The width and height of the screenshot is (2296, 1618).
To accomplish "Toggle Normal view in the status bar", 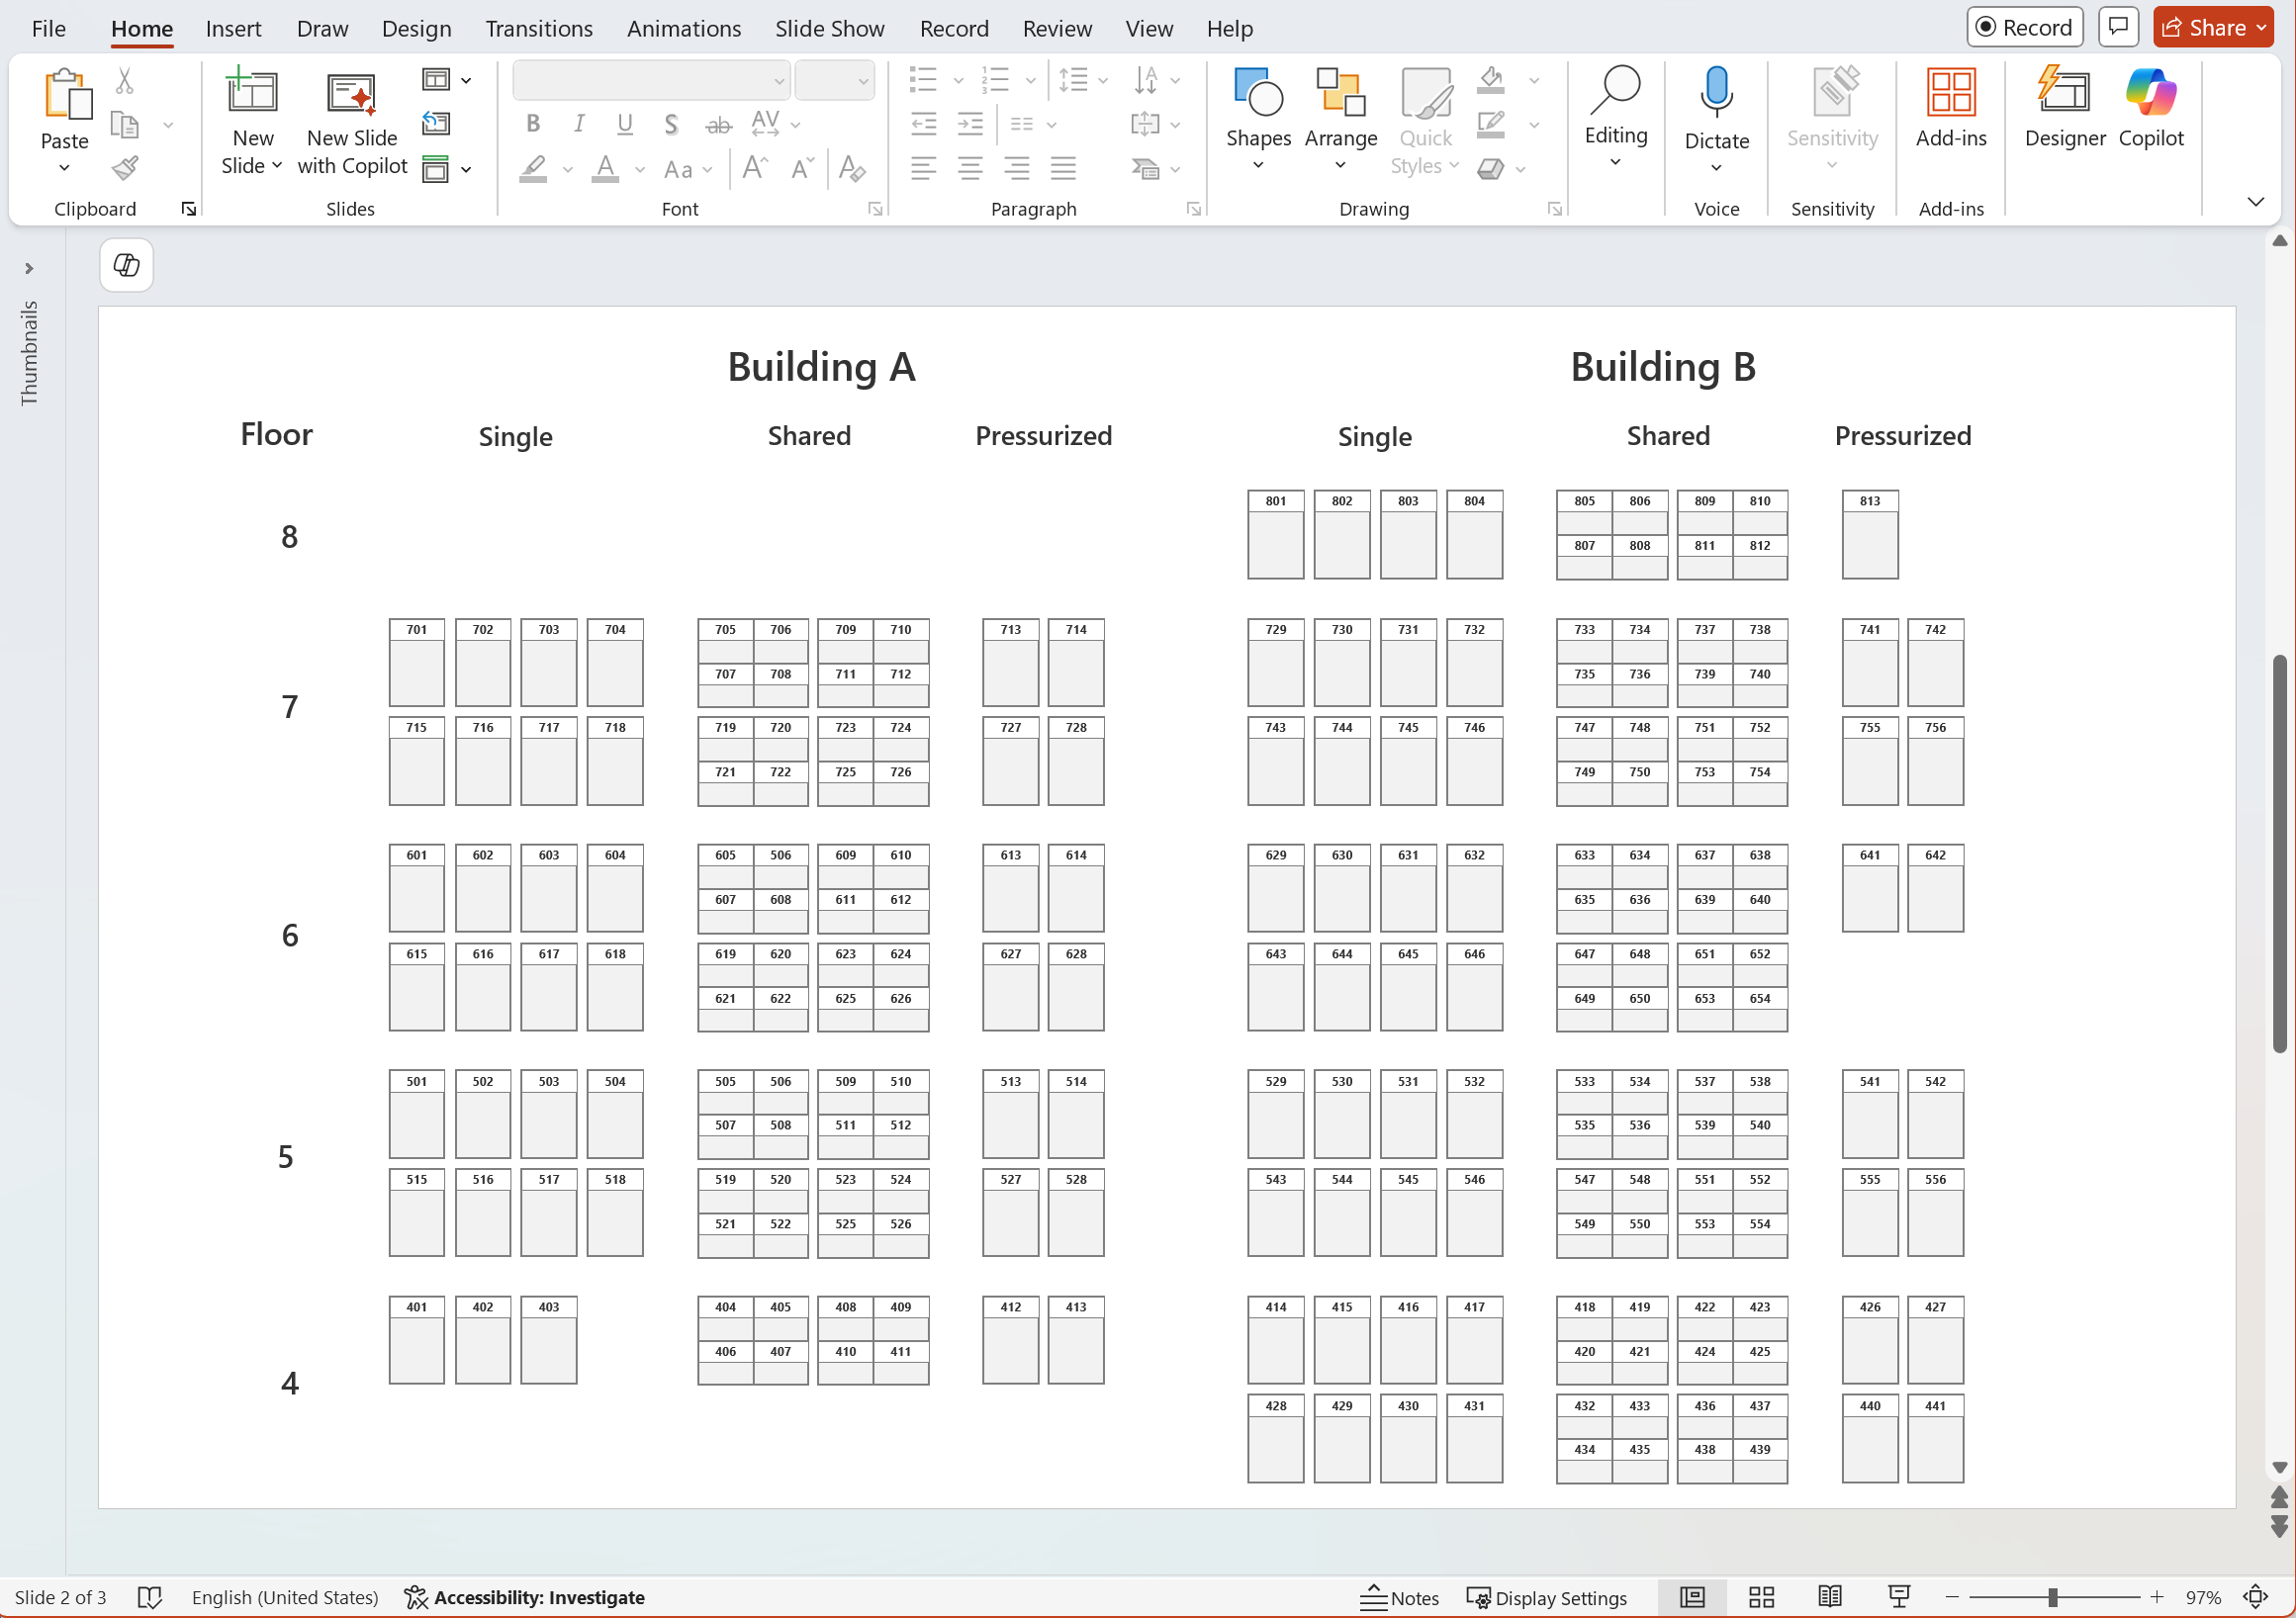I will (x=1692, y=1597).
